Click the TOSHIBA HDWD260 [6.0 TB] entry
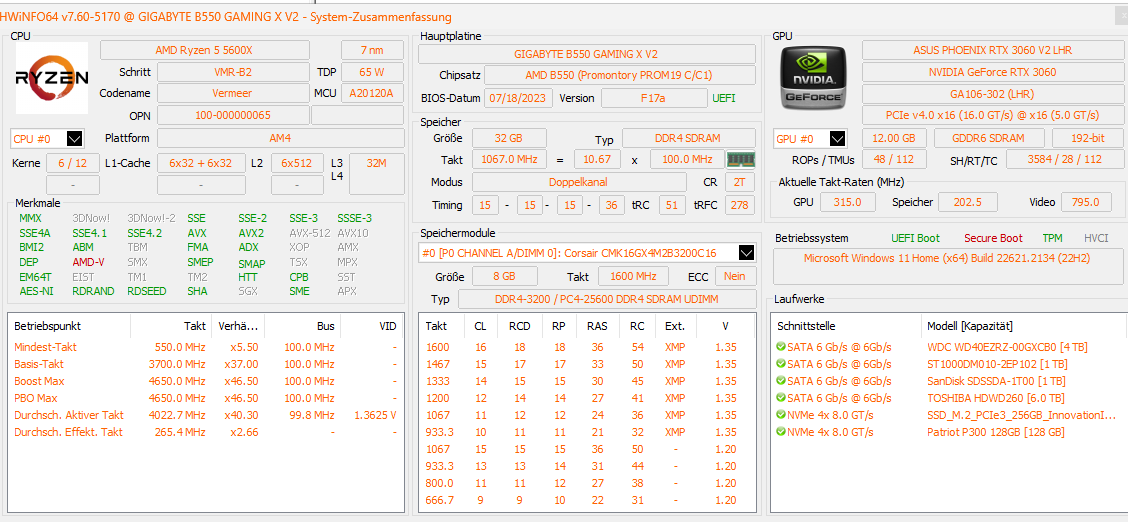This screenshot has width=1128, height=522. [x=997, y=398]
